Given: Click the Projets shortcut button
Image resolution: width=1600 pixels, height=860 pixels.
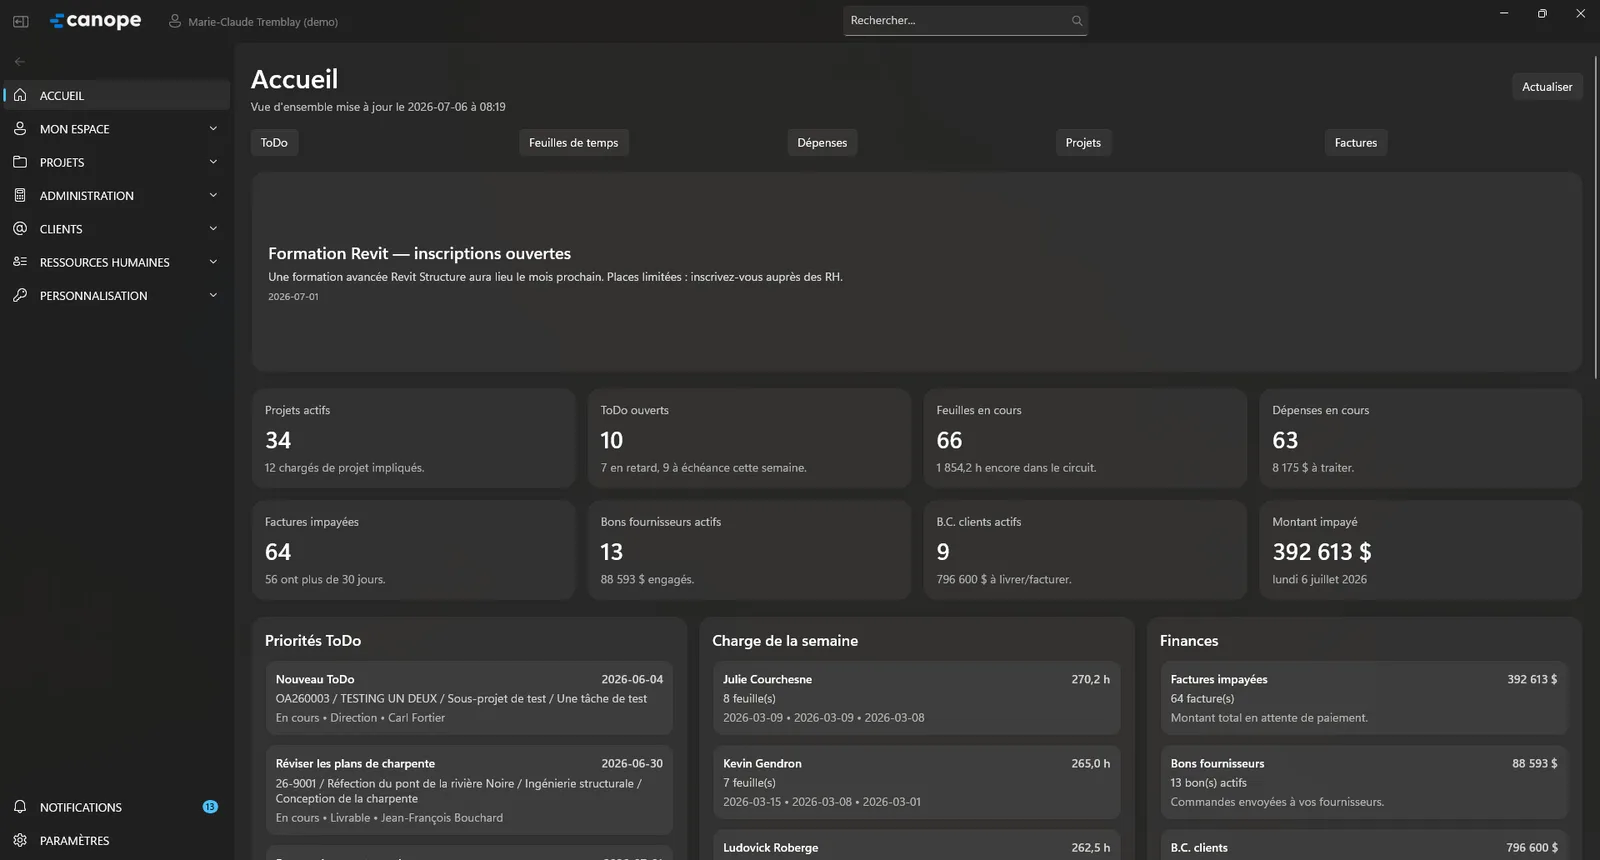Looking at the screenshot, I should pyautogui.click(x=1083, y=142).
